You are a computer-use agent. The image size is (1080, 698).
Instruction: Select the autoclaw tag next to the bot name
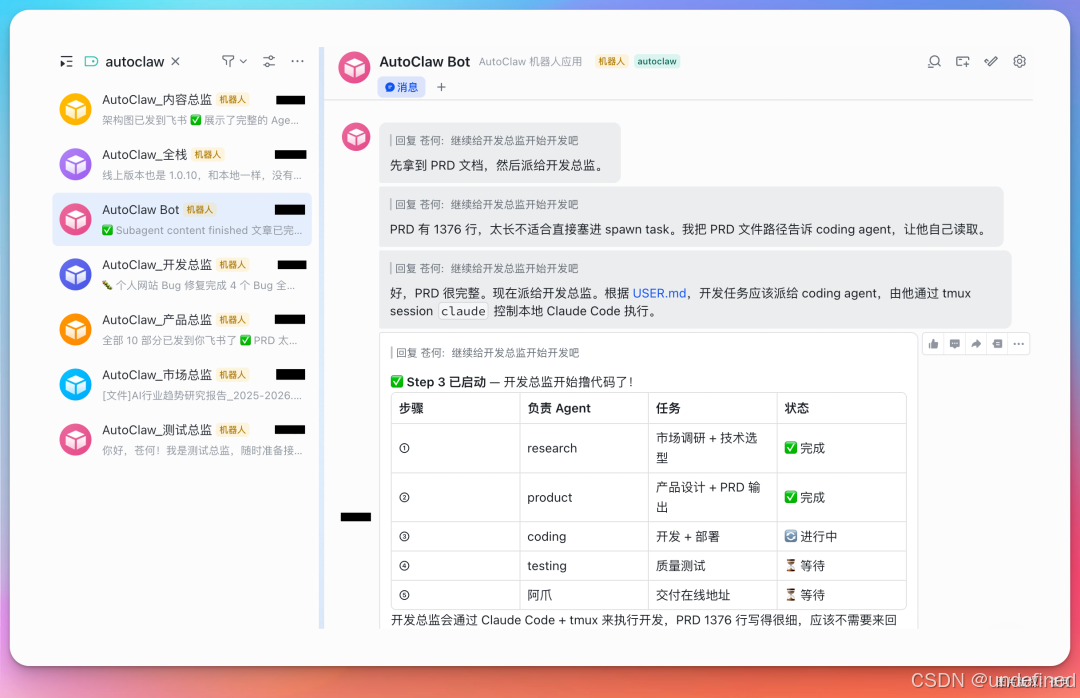tap(656, 61)
